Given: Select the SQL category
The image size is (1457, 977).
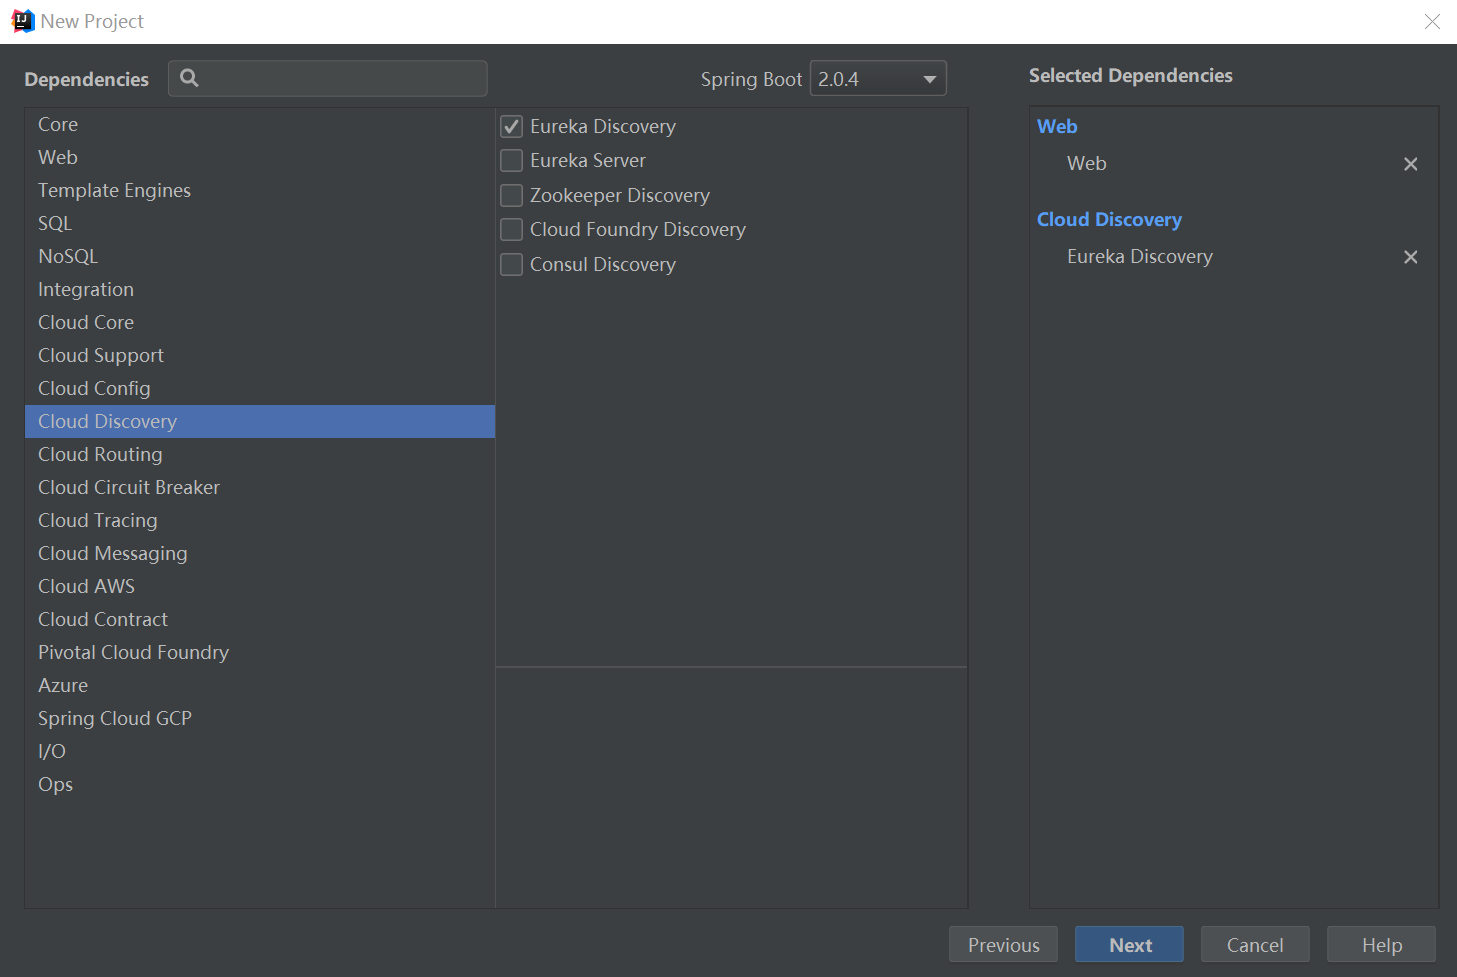Looking at the screenshot, I should [x=260, y=223].
